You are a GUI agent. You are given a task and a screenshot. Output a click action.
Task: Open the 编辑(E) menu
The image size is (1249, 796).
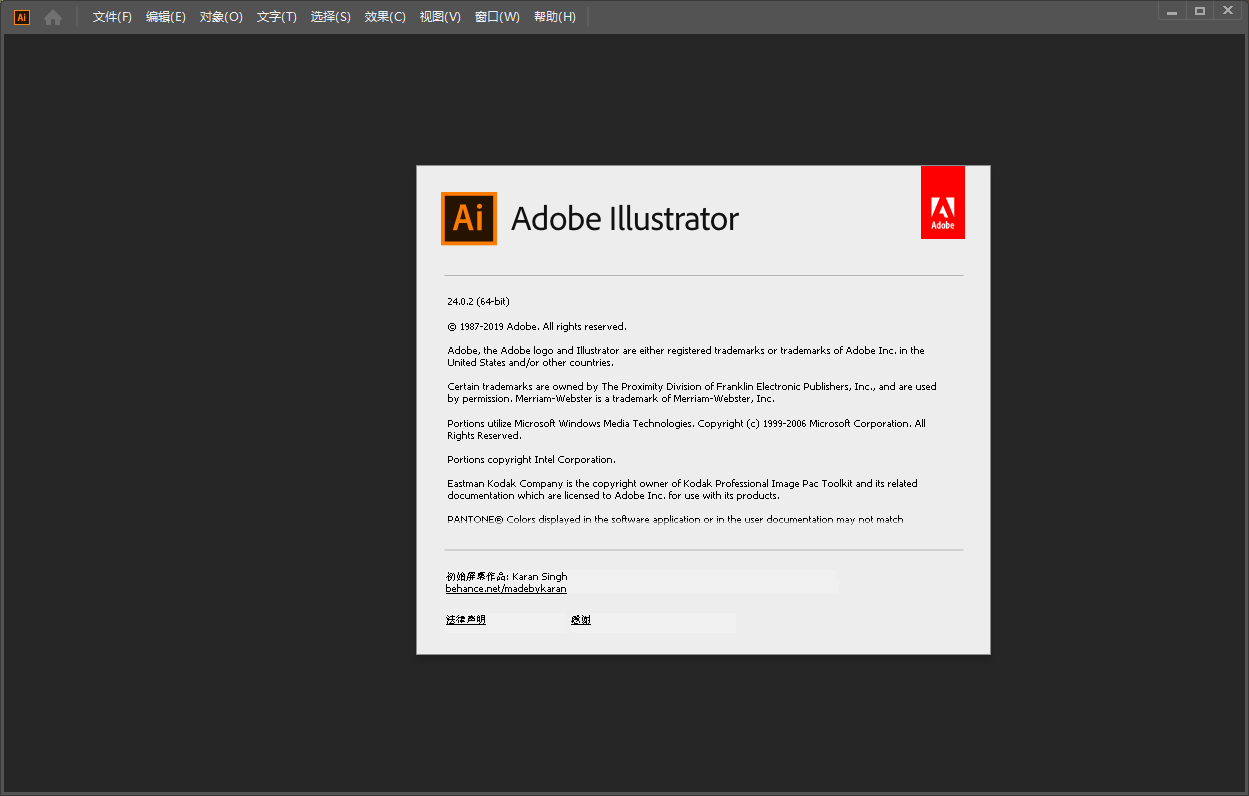(x=166, y=17)
